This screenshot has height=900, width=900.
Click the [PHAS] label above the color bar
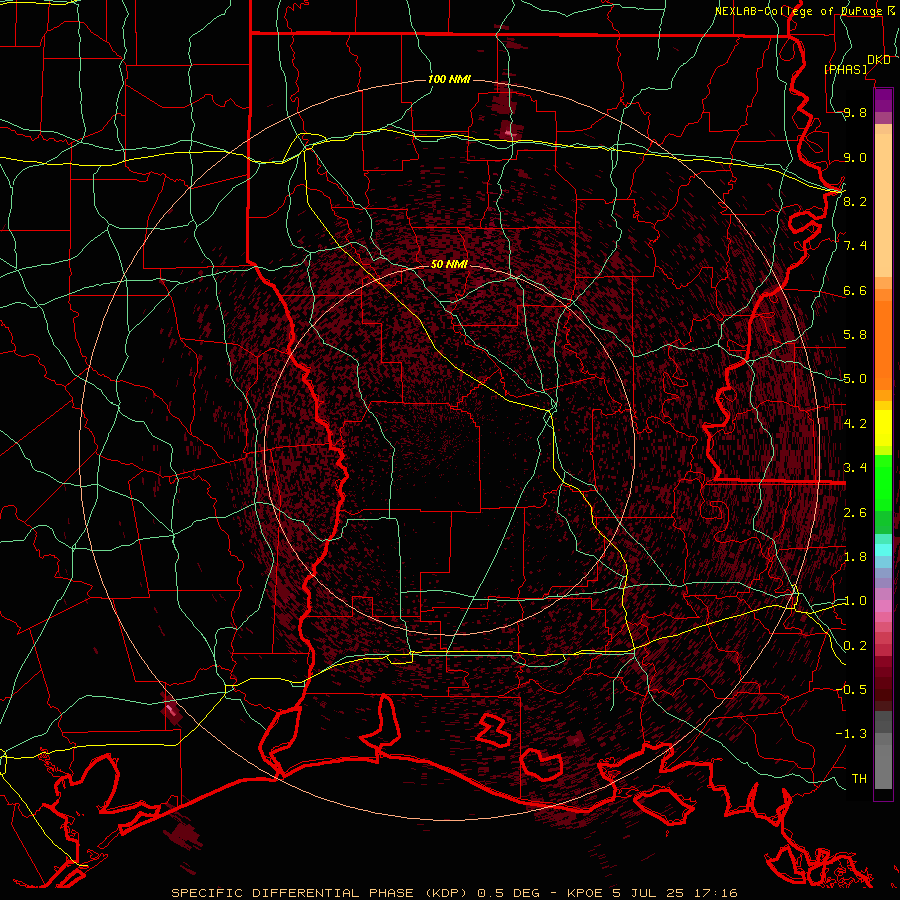(x=845, y=69)
